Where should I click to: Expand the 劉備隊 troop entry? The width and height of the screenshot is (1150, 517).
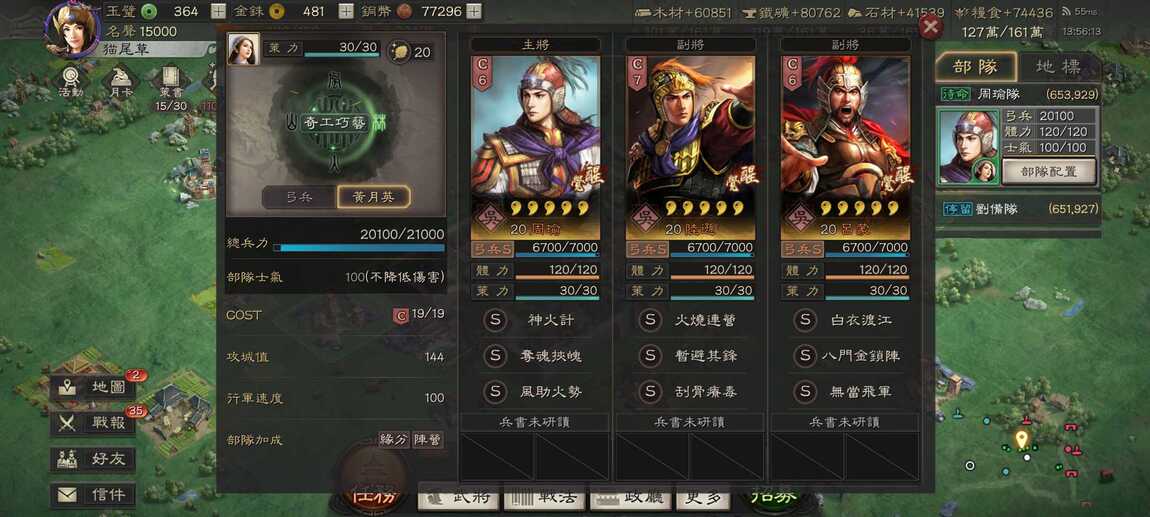pos(1020,209)
